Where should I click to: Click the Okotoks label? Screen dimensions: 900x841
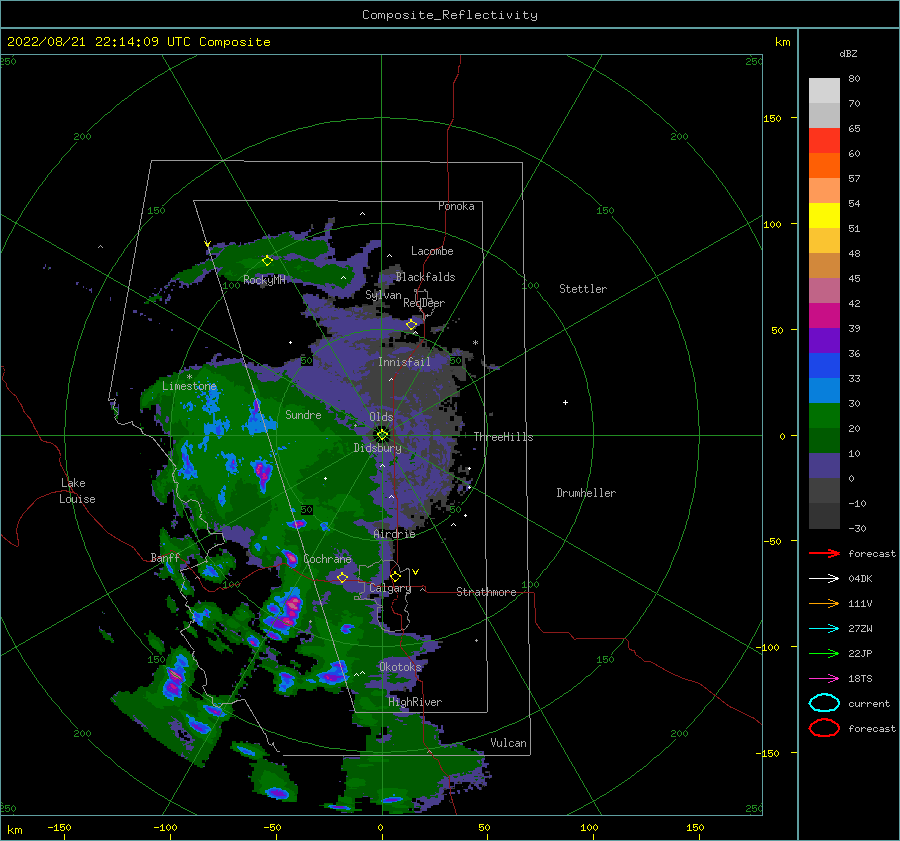coord(400,666)
